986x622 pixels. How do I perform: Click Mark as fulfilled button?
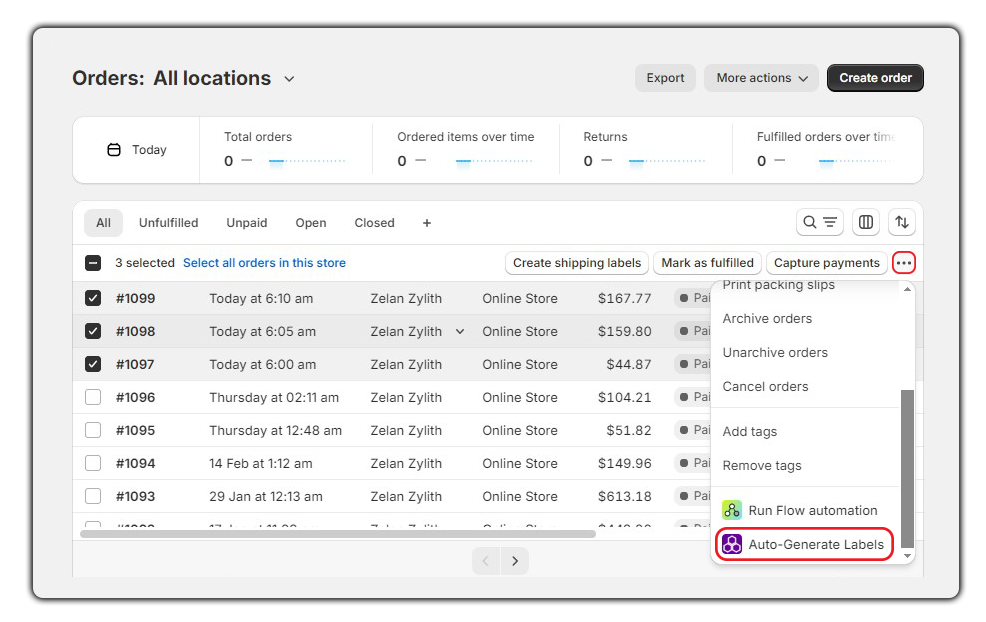[707, 263]
